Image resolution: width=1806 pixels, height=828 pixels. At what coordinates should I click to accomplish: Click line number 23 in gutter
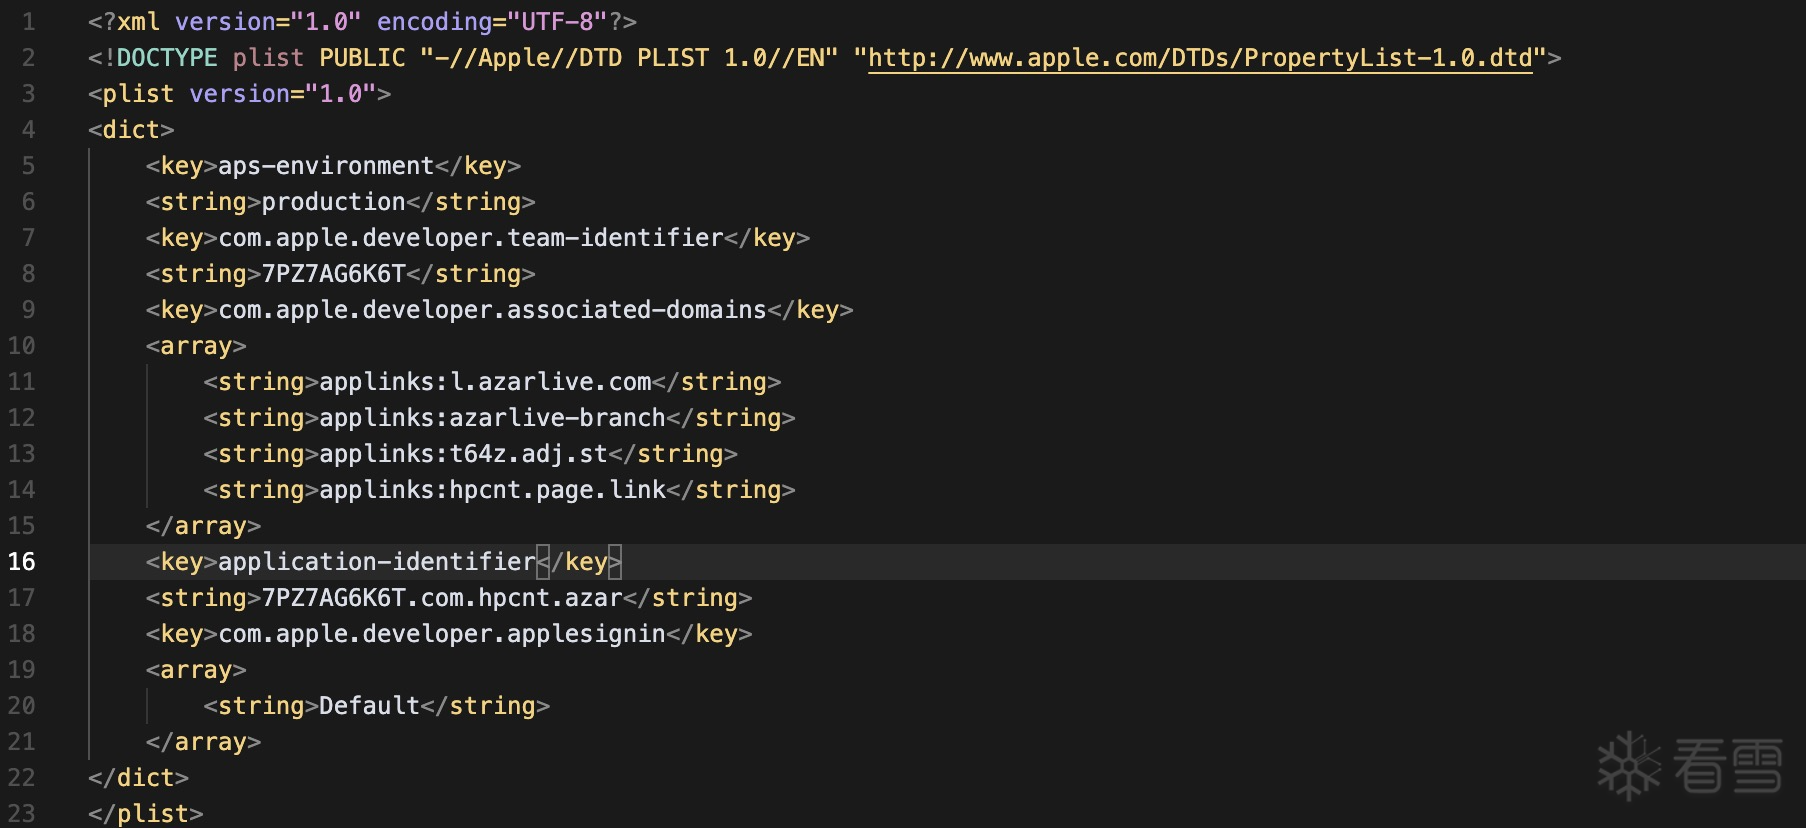tap(22, 814)
